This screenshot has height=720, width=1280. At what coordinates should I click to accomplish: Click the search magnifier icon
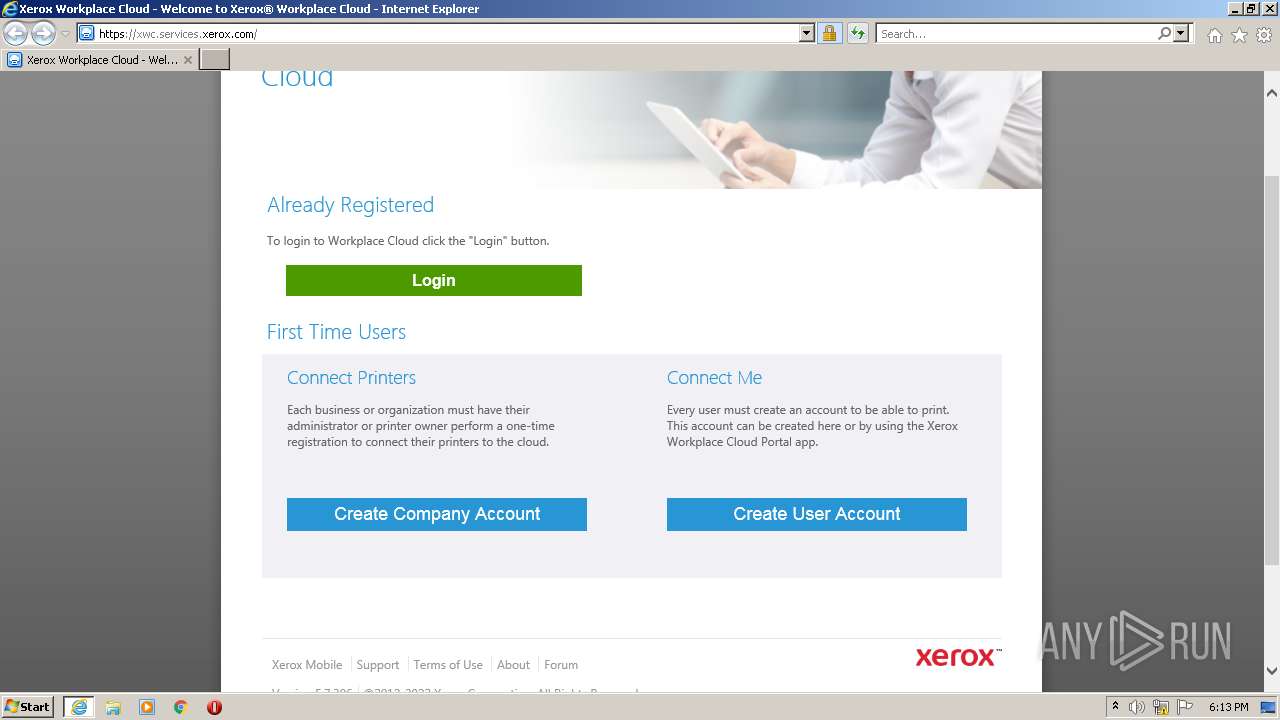[1164, 33]
